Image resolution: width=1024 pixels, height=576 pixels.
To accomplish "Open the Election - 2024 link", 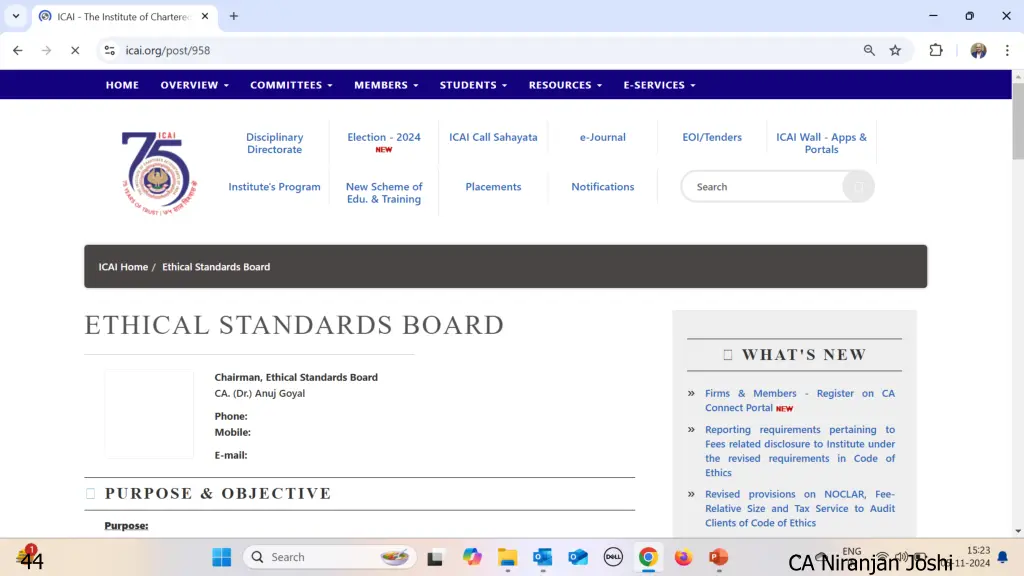I will tap(384, 137).
